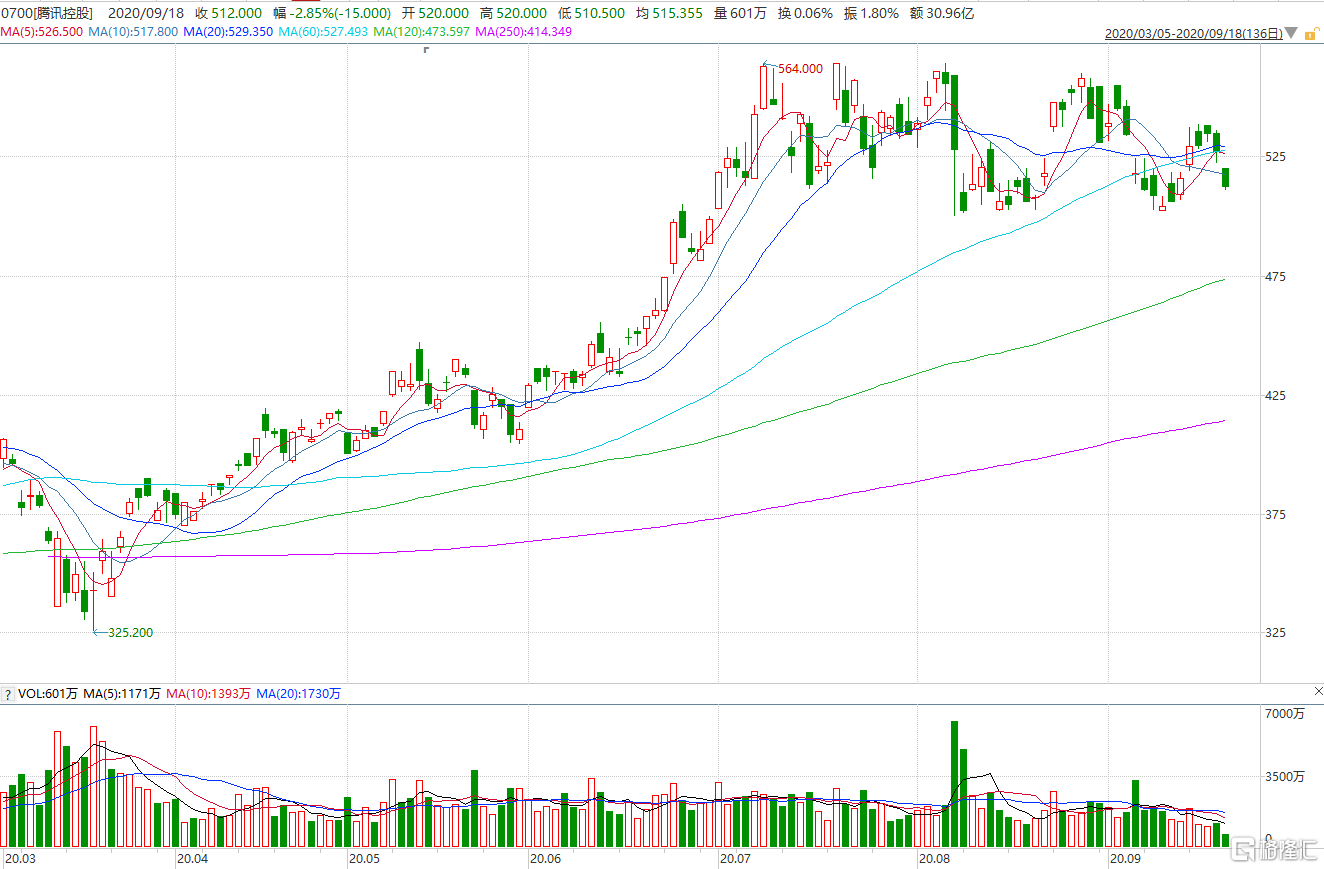Viewport: 1324px width, 869px height.
Task: Click the amplitude value 振 1.80%
Action: click(872, 13)
